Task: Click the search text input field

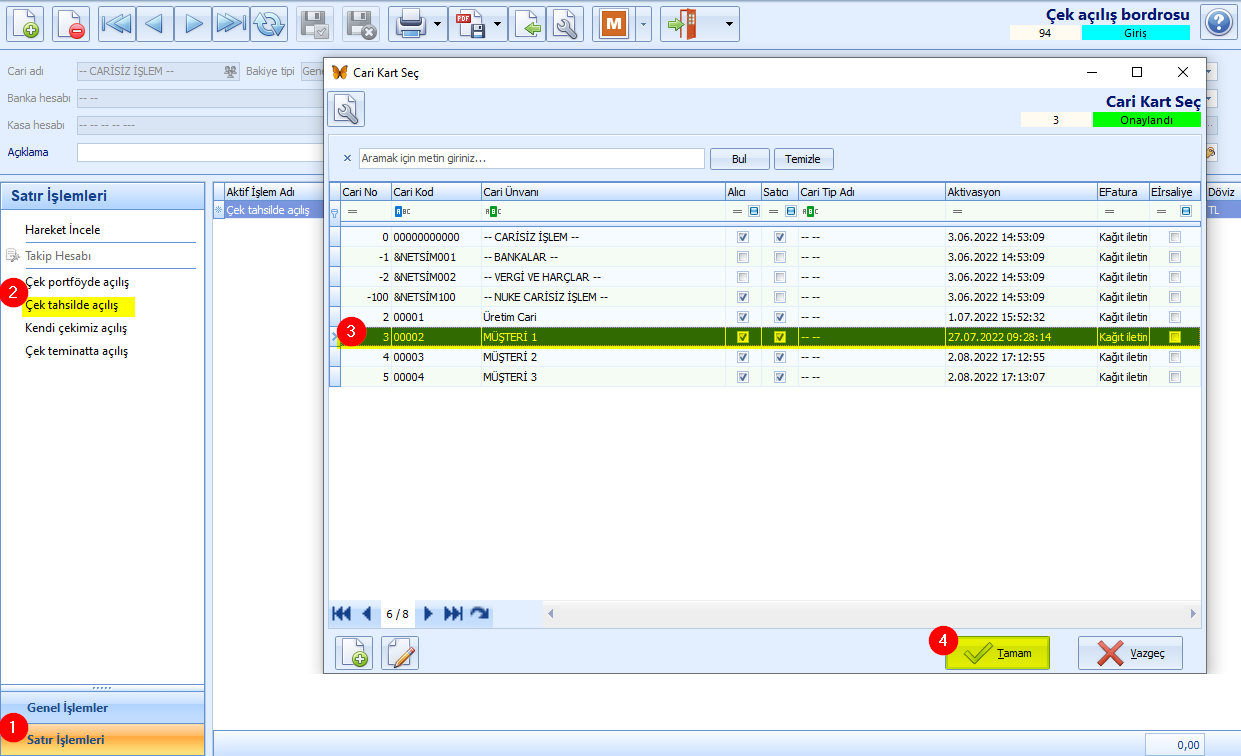Action: 531,159
